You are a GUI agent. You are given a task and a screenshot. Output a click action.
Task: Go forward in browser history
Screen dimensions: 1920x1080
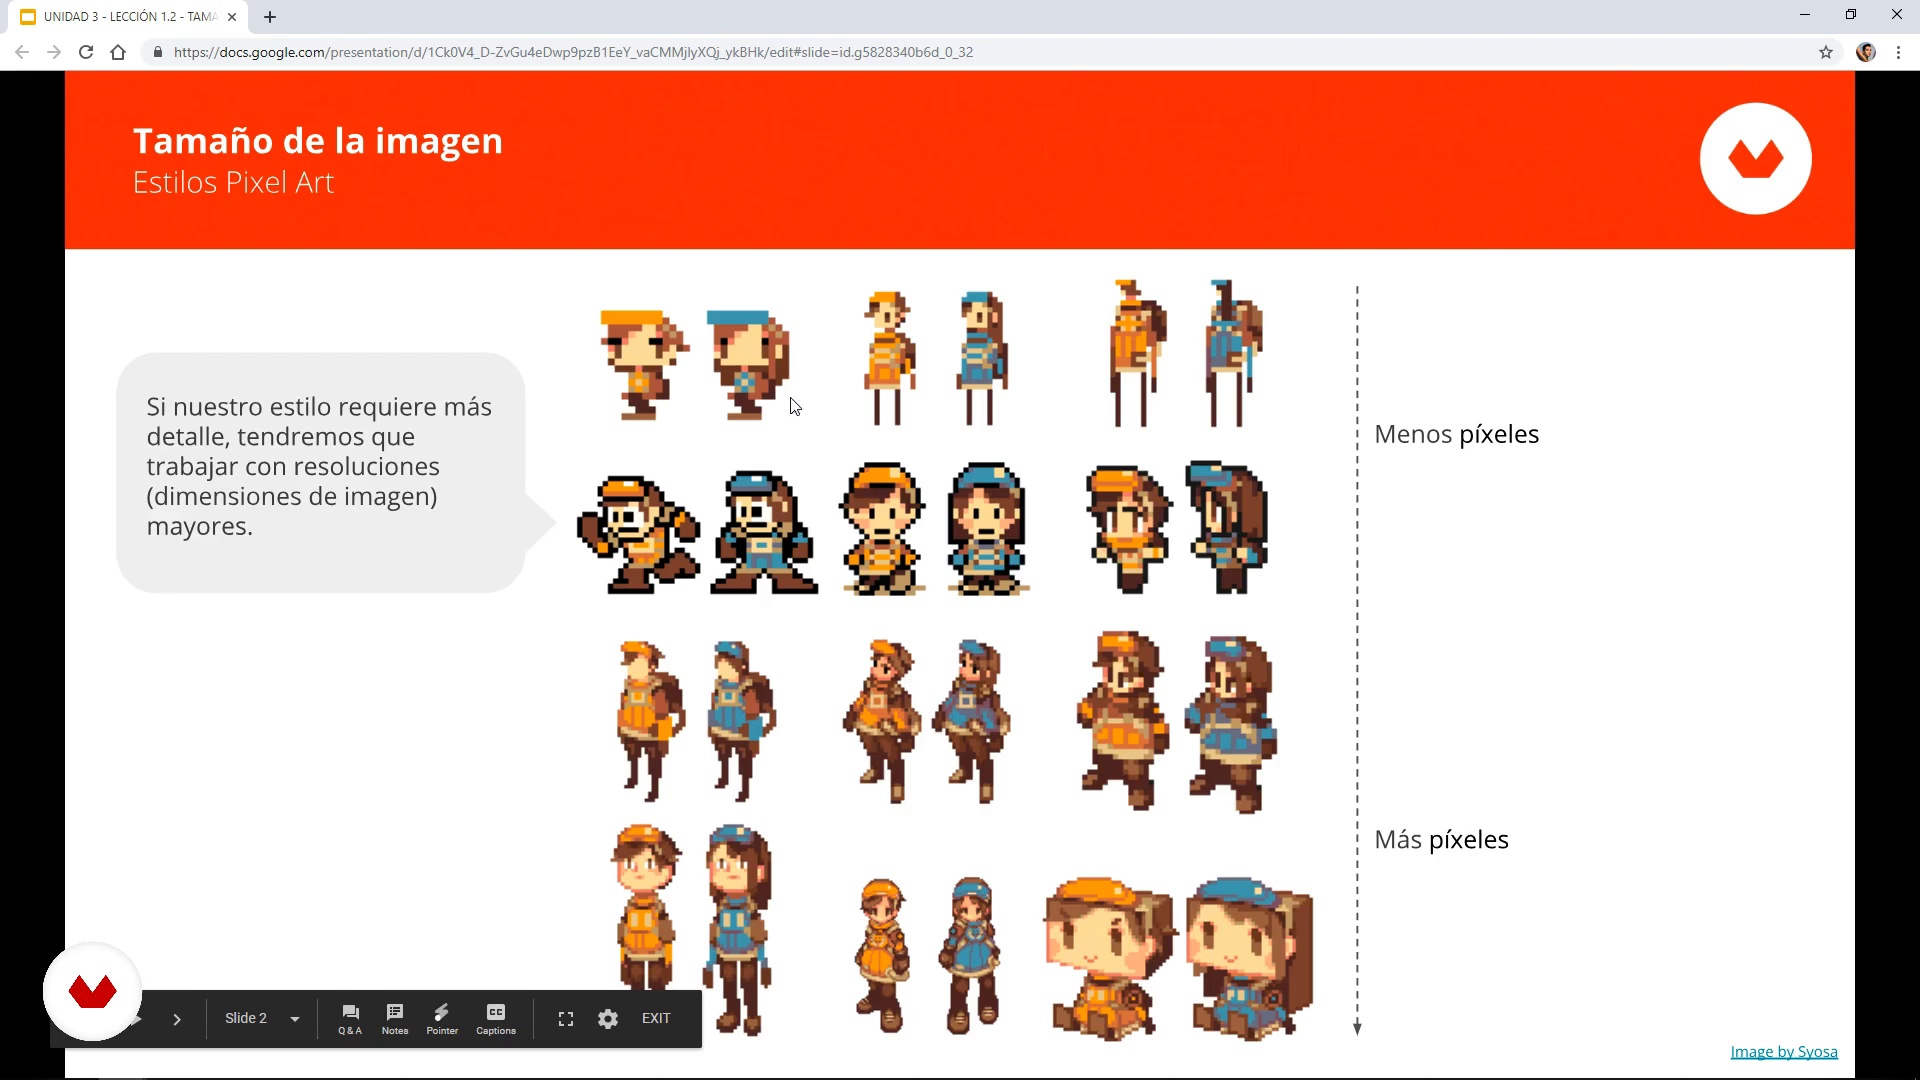pos(54,52)
